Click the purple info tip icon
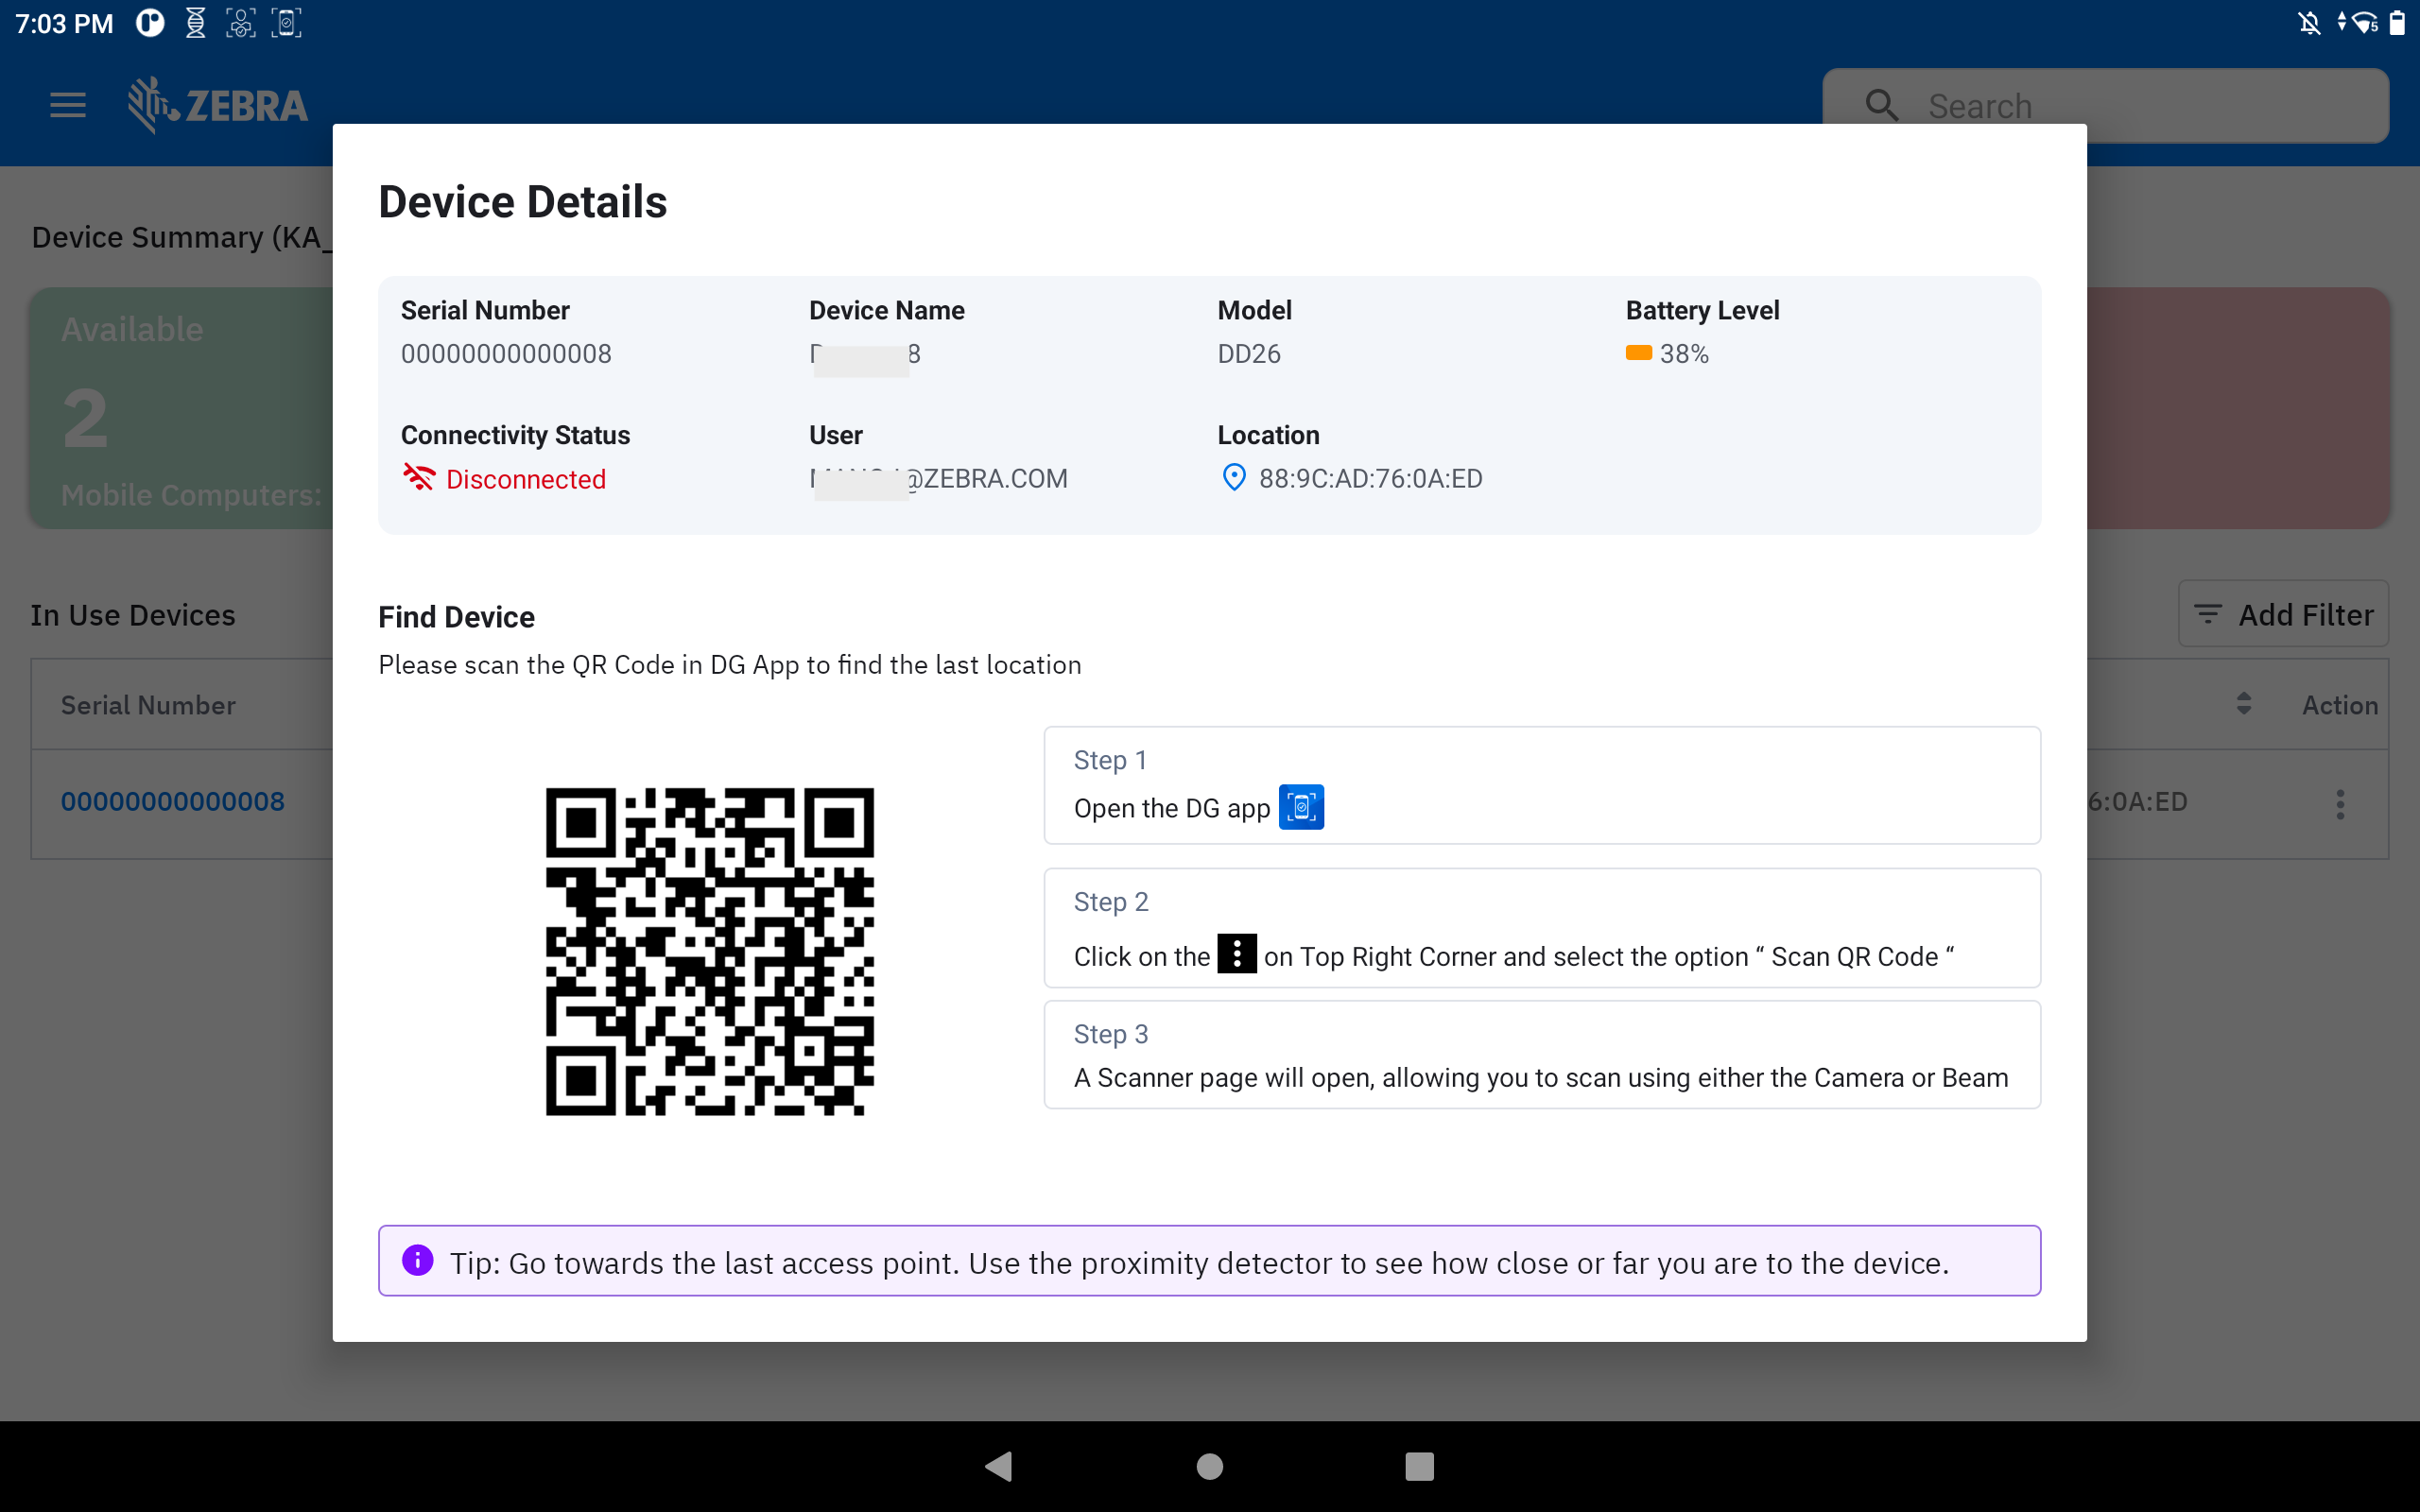The image size is (2420, 1512). pos(418,1260)
